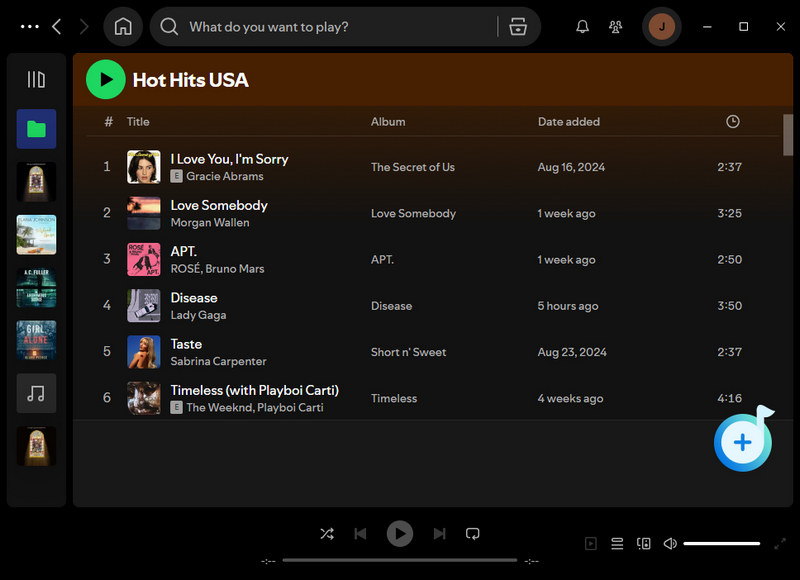The width and height of the screenshot is (800, 580).
Task: Select the Disease track title
Action: 194,298
